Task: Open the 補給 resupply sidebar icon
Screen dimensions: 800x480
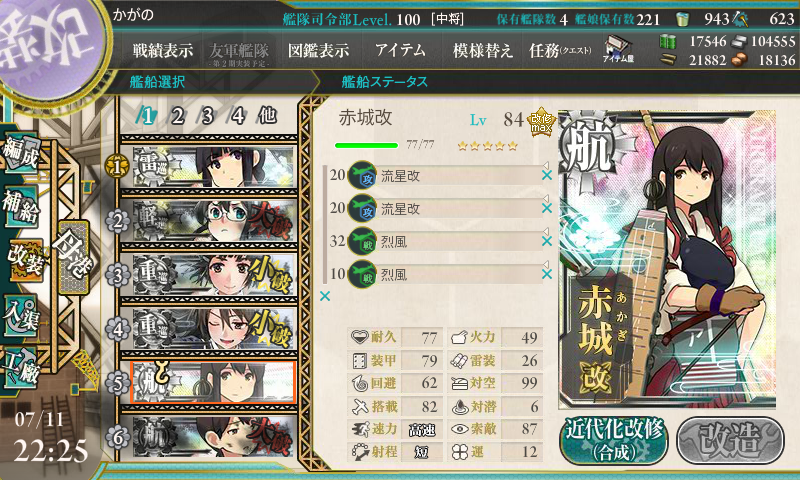Action: coord(21,206)
